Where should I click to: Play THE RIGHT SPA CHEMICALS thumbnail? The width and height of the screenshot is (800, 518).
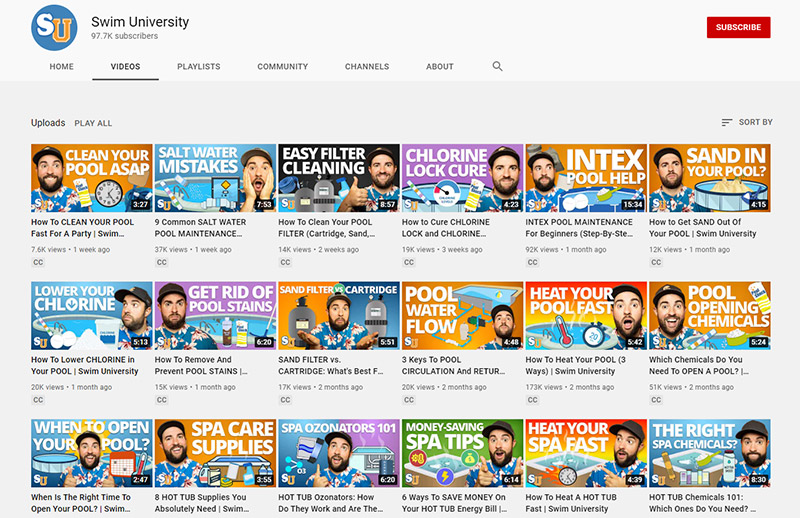tap(710, 454)
